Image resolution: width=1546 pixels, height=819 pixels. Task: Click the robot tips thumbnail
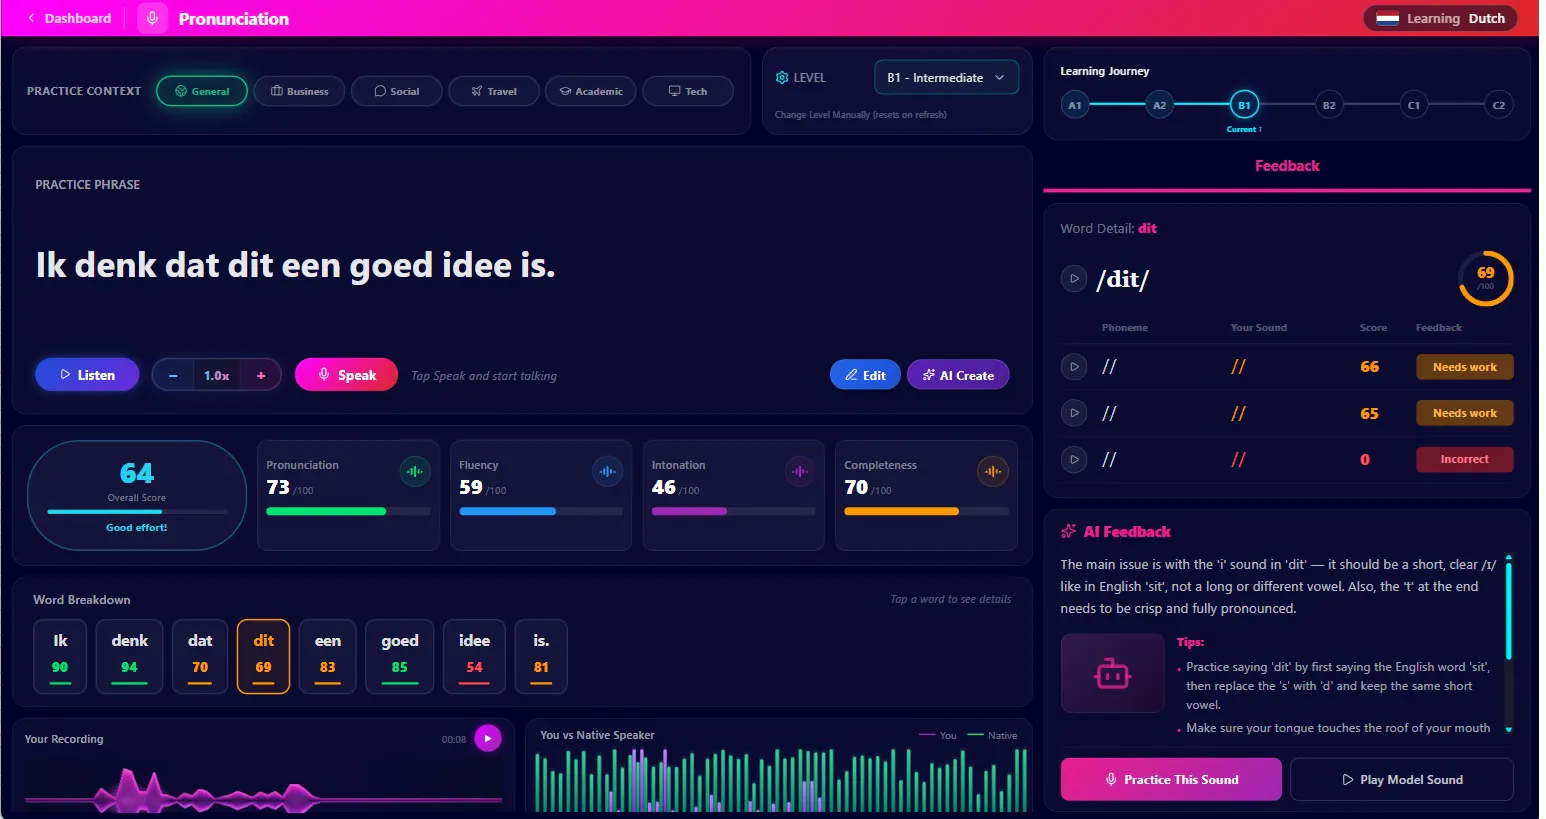(1112, 673)
